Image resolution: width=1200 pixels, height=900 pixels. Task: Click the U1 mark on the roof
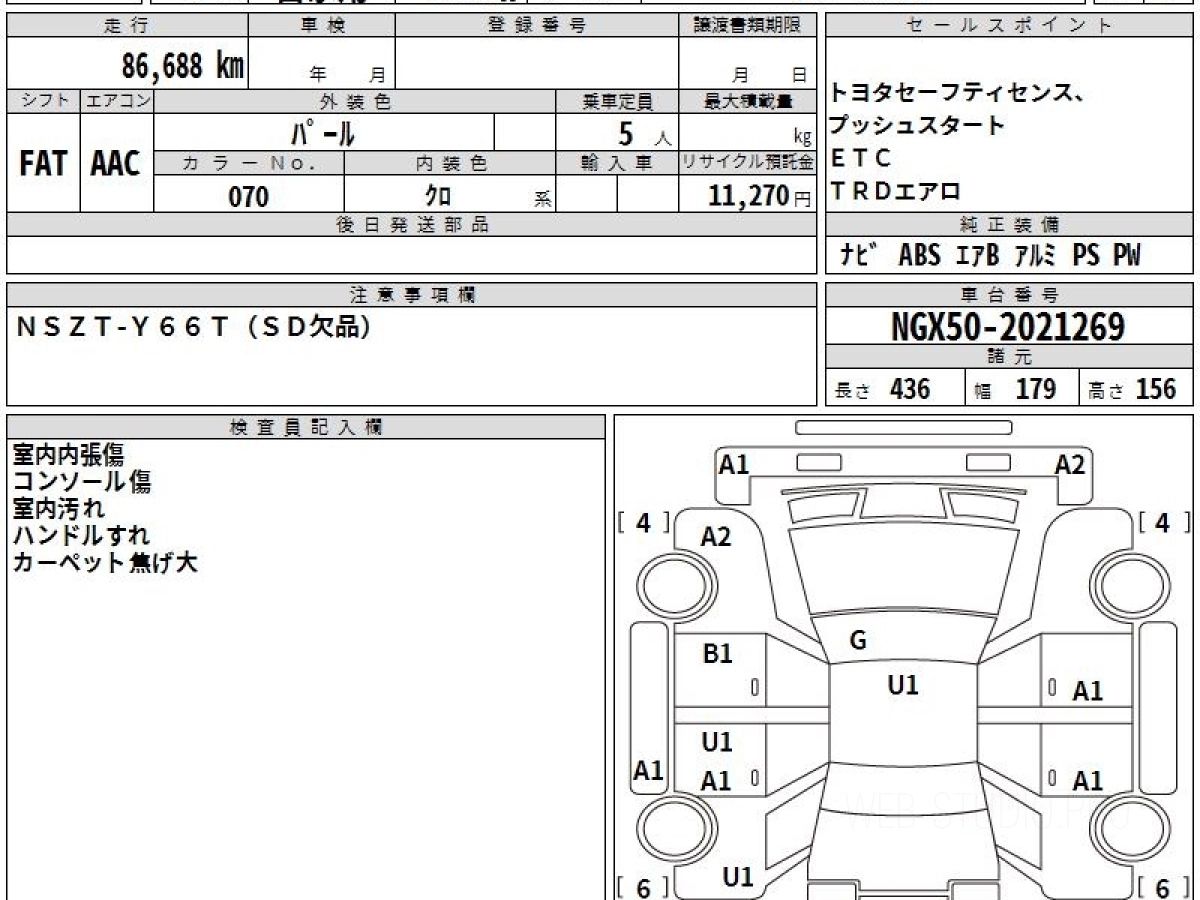[x=903, y=685]
